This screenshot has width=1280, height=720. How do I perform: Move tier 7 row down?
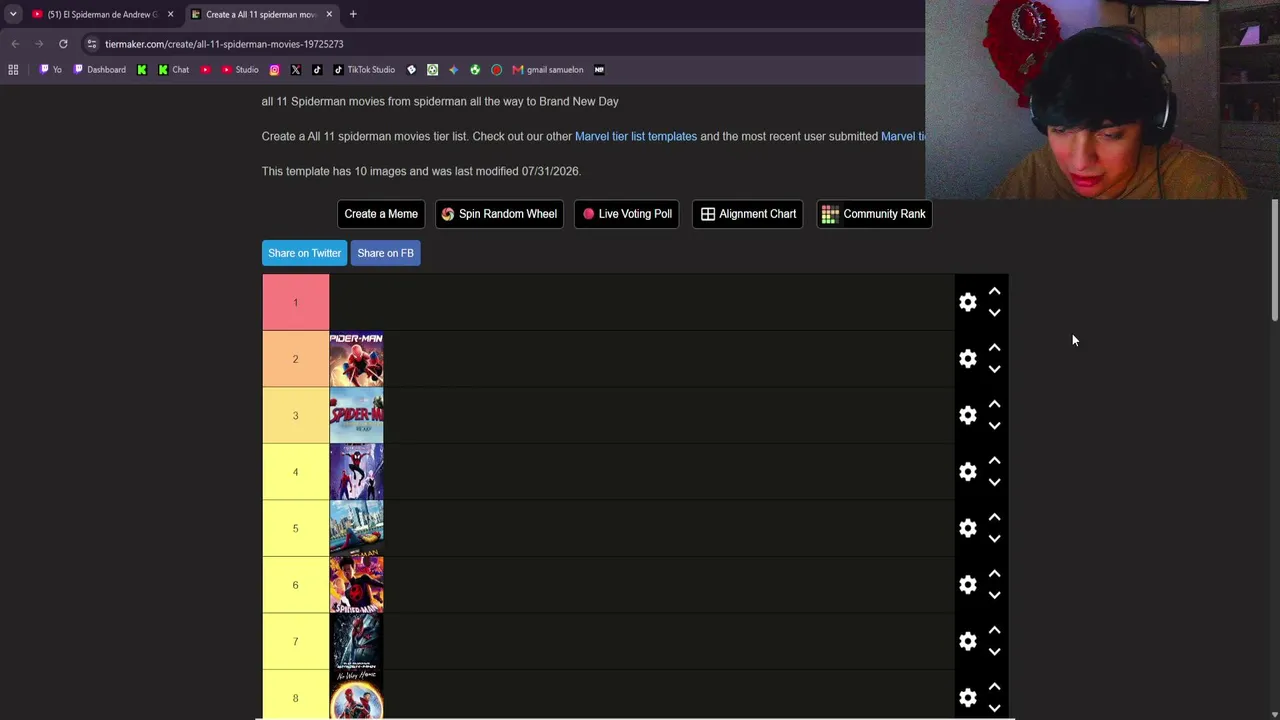click(994, 652)
